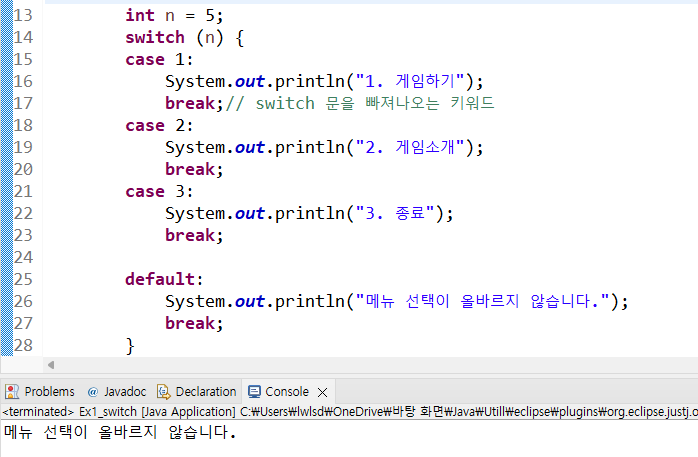Click line number 28 in gutter
Screen dimensions: 698x457
tap(23, 345)
